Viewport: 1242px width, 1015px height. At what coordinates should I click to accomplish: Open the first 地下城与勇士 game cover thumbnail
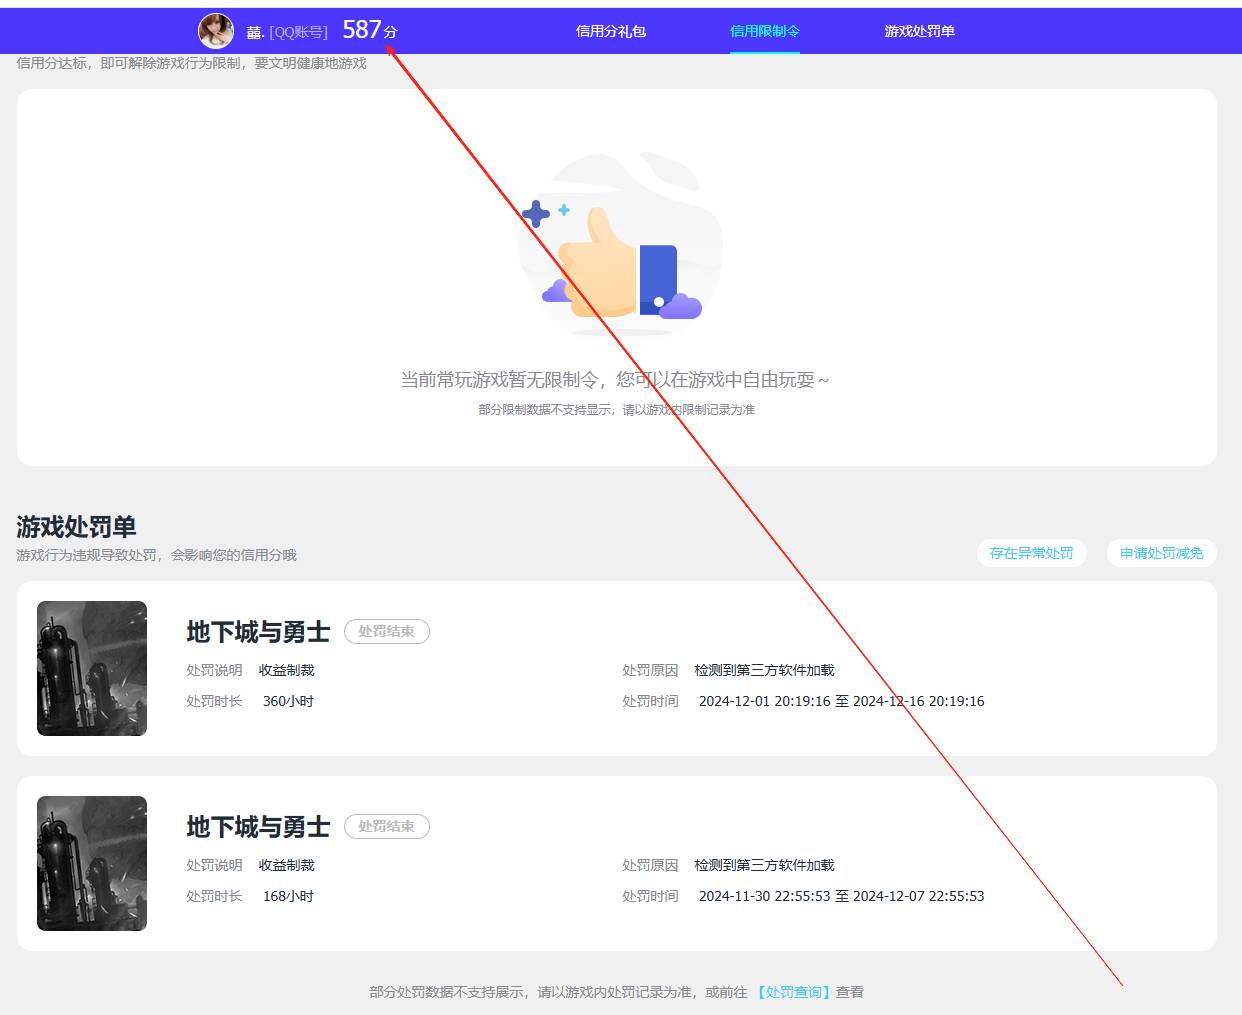pos(91,667)
